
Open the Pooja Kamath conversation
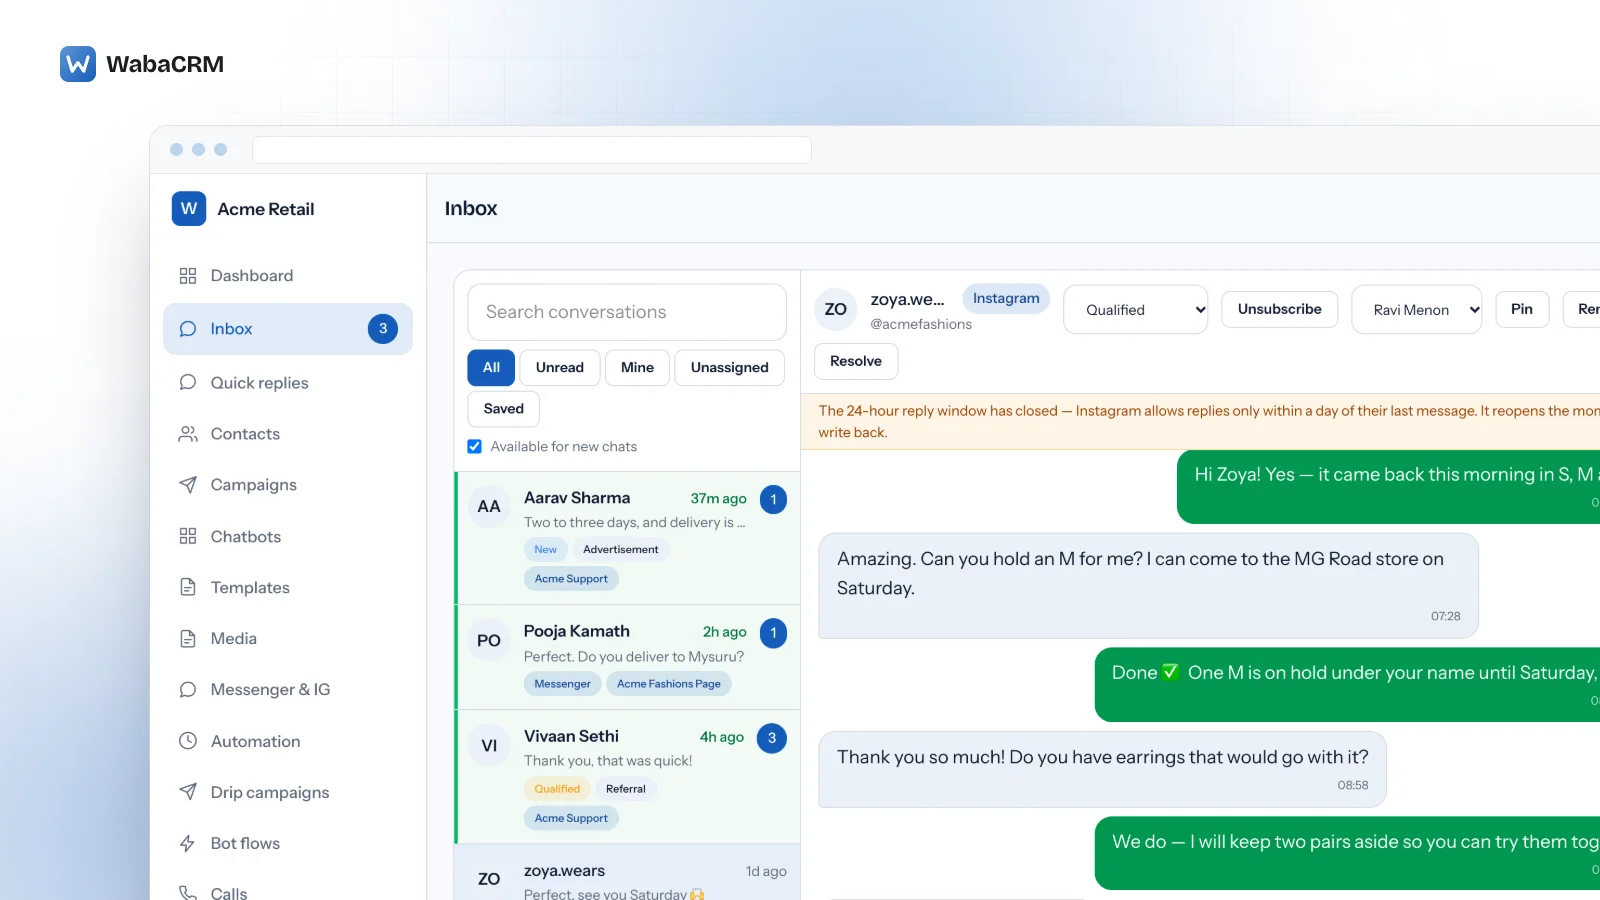coord(628,658)
